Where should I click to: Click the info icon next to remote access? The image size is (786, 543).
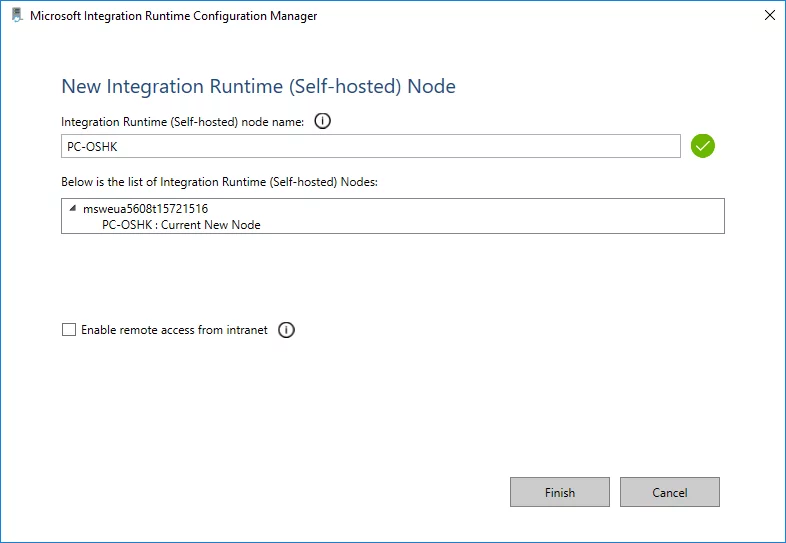click(286, 330)
